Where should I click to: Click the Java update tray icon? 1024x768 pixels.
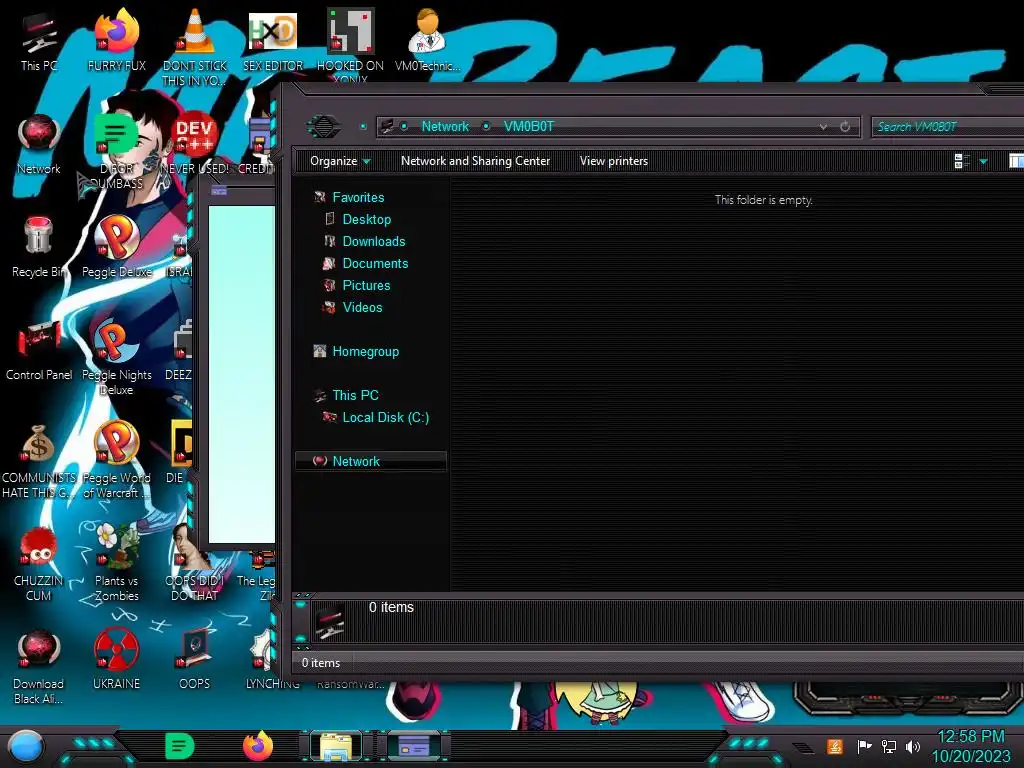(x=835, y=746)
